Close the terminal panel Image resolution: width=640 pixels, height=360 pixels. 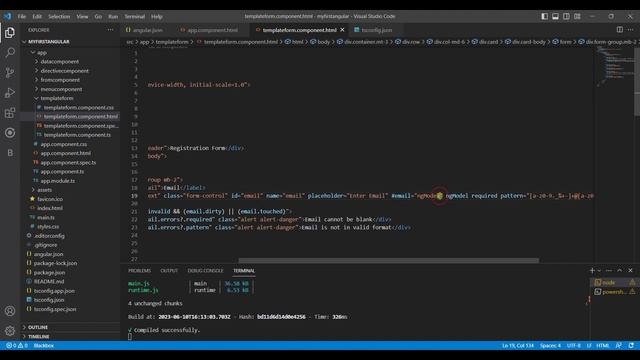630,271
